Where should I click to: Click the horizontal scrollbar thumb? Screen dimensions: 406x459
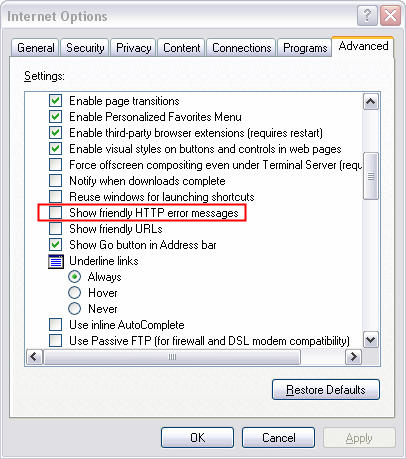(172, 357)
